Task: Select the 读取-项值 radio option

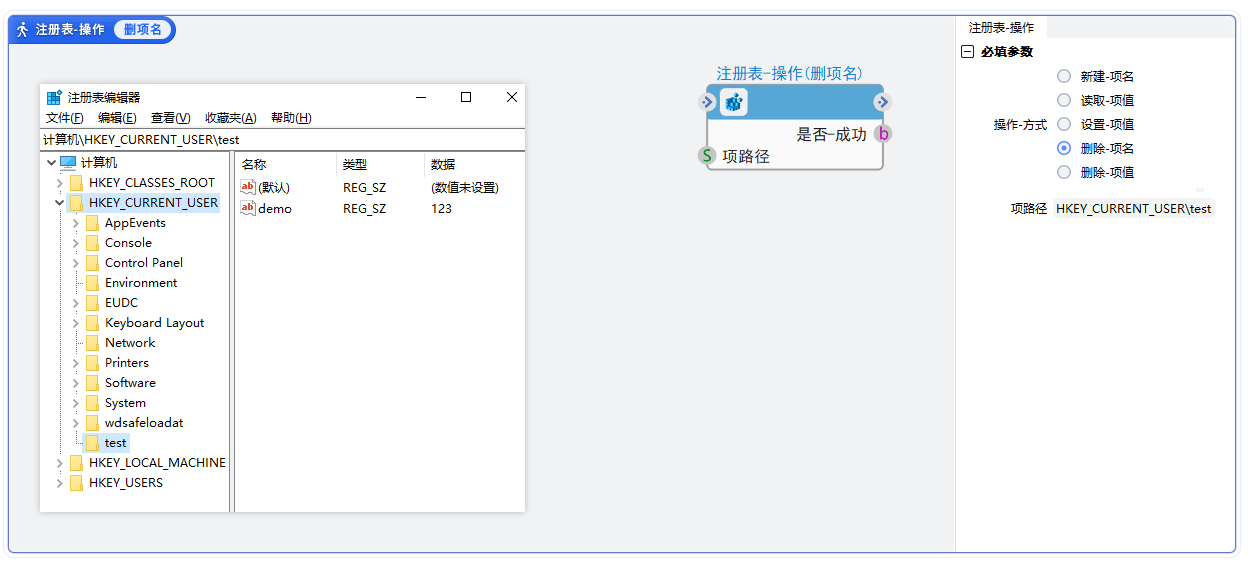Action: click(1064, 100)
